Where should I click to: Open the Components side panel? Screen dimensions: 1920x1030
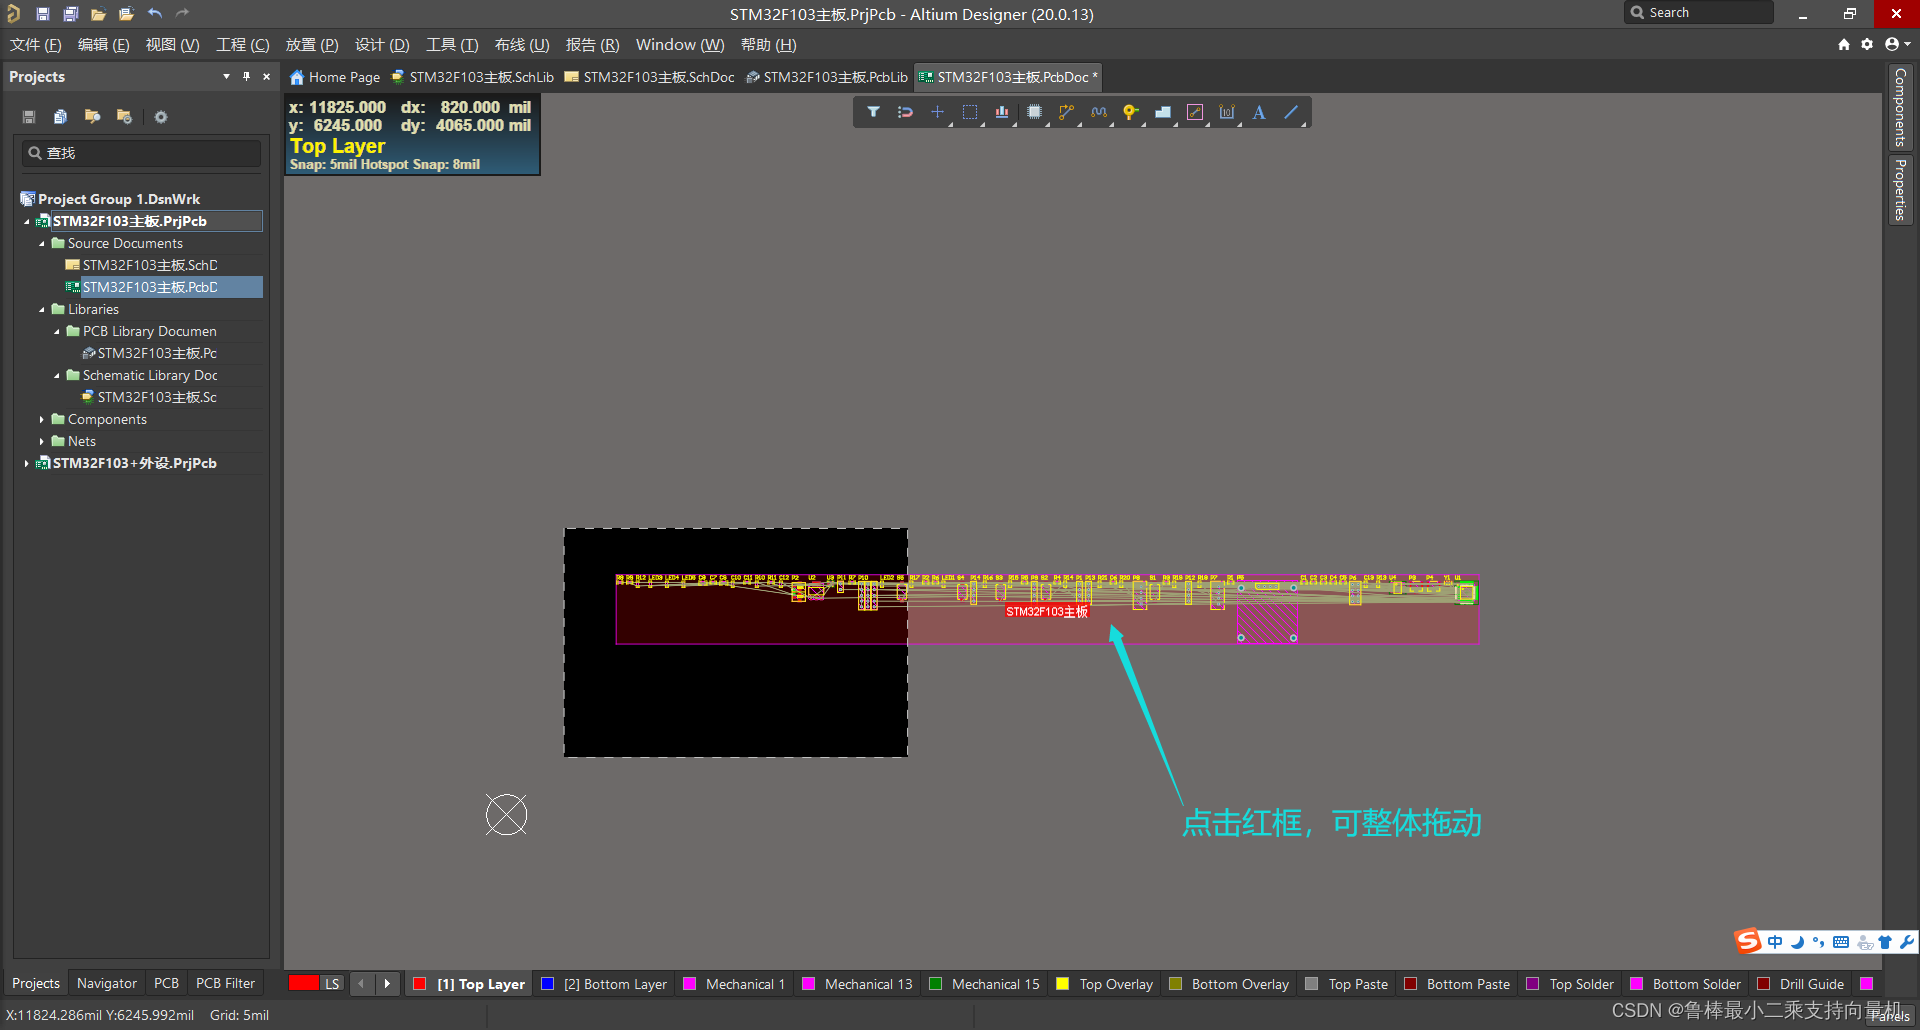tap(1900, 107)
